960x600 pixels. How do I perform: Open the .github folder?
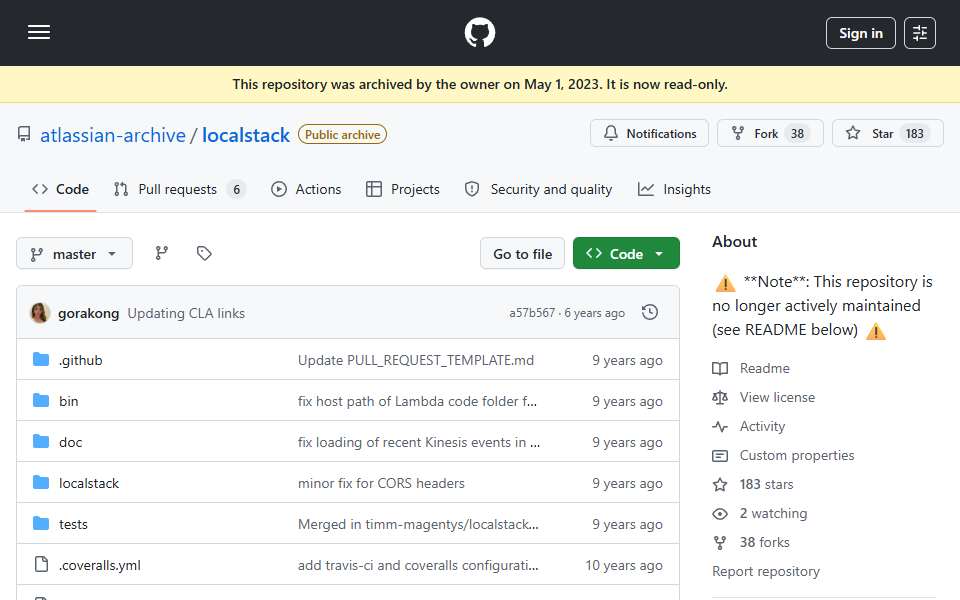[81, 360]
